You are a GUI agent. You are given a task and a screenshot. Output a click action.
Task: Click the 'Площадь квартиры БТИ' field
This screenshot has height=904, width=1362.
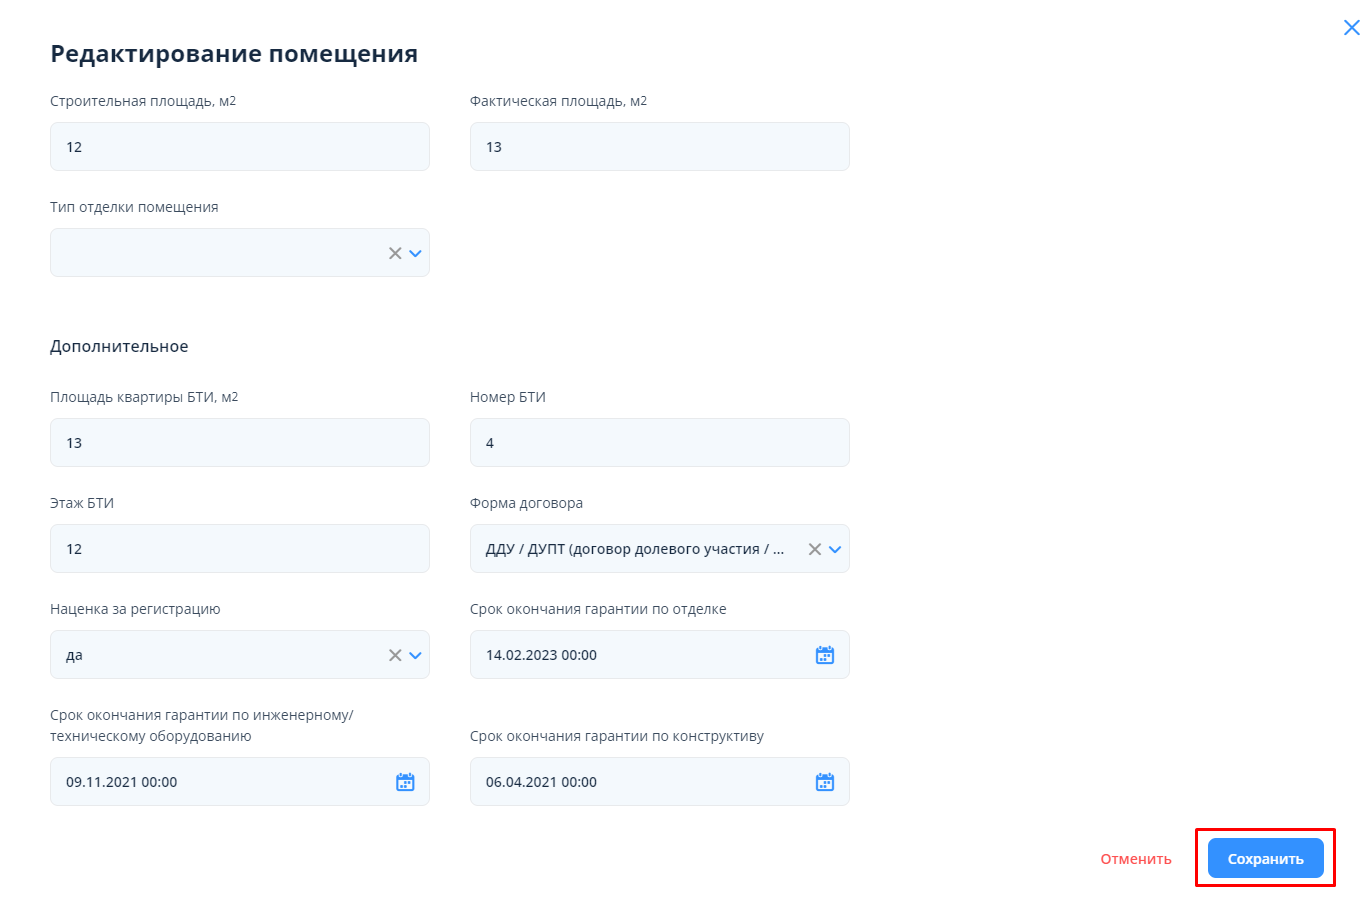(240, 443)
